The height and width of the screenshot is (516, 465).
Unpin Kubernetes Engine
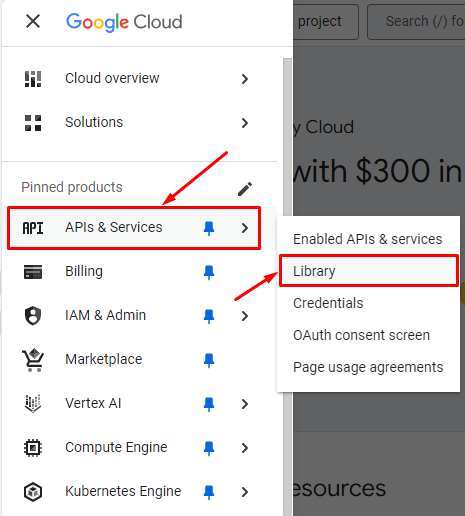coord(209,493)
